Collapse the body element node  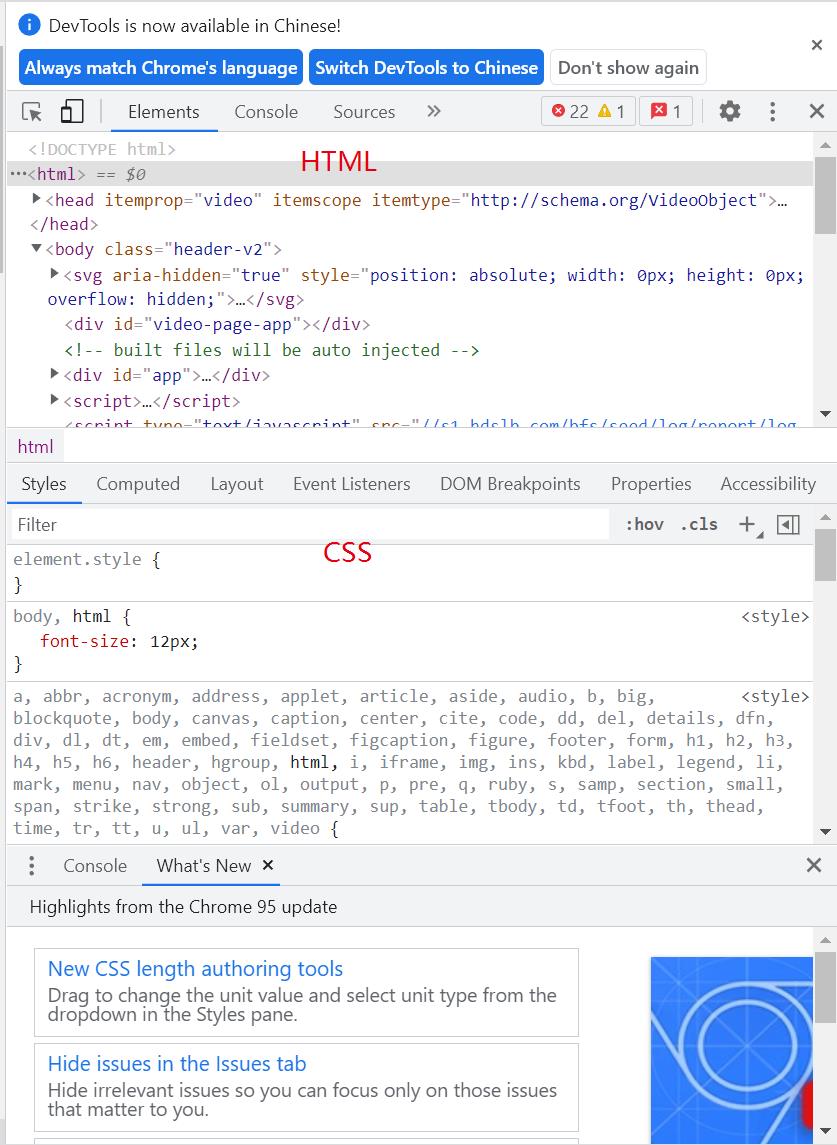pyautogui.click(x=37, y=248)
